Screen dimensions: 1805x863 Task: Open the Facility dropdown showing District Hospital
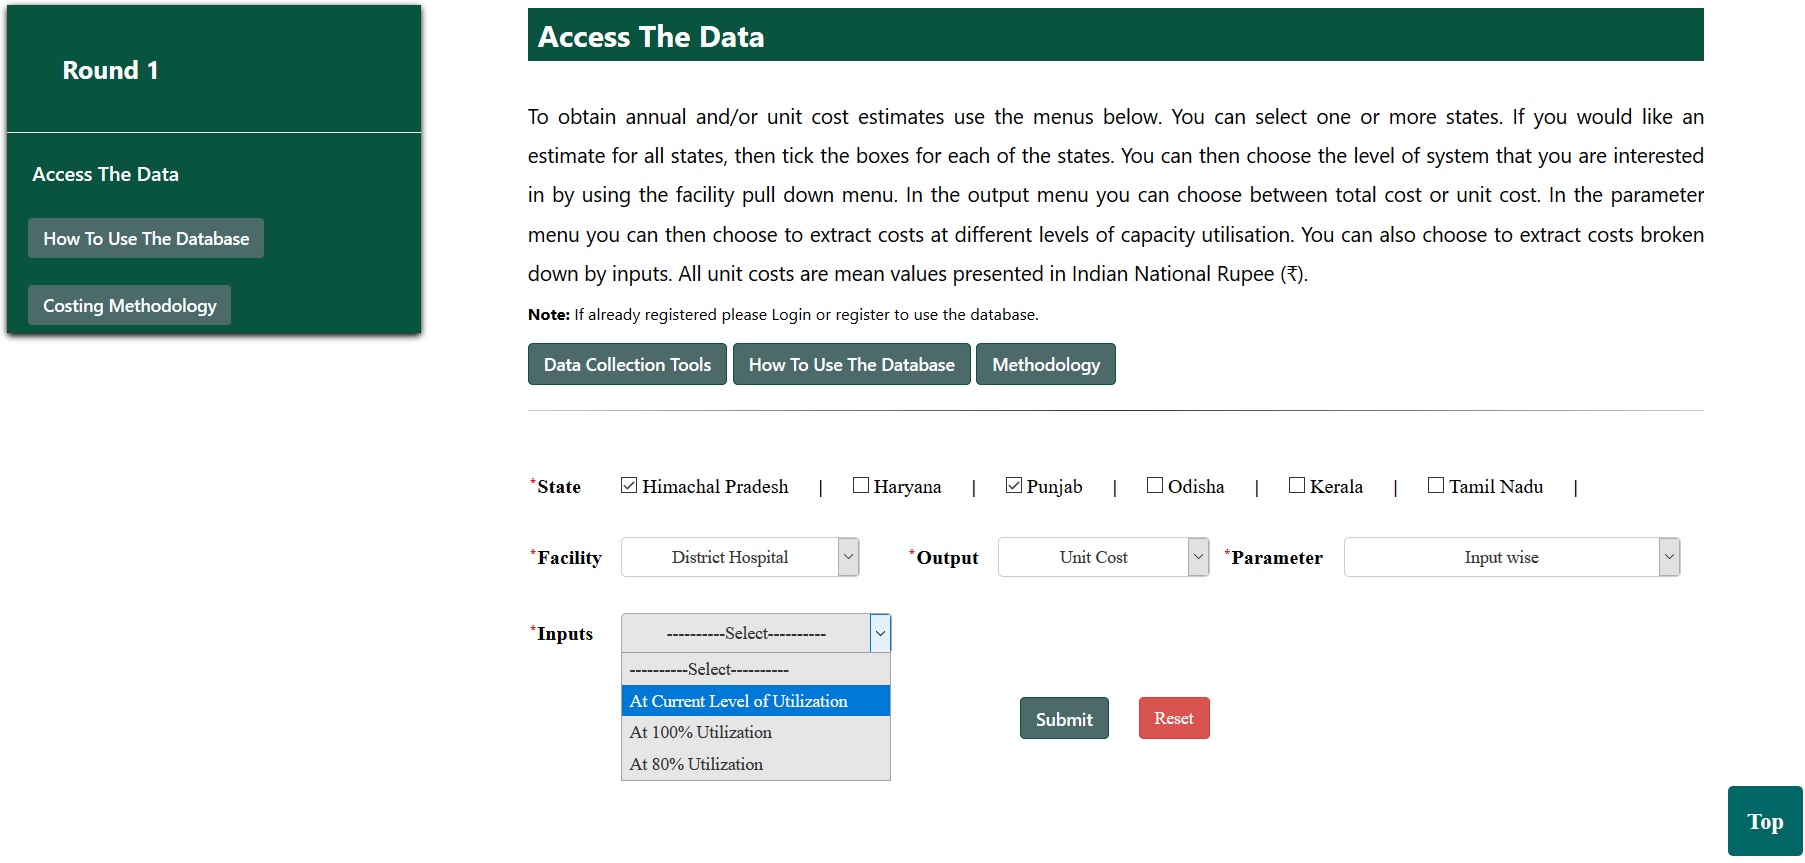pos(740,557)
